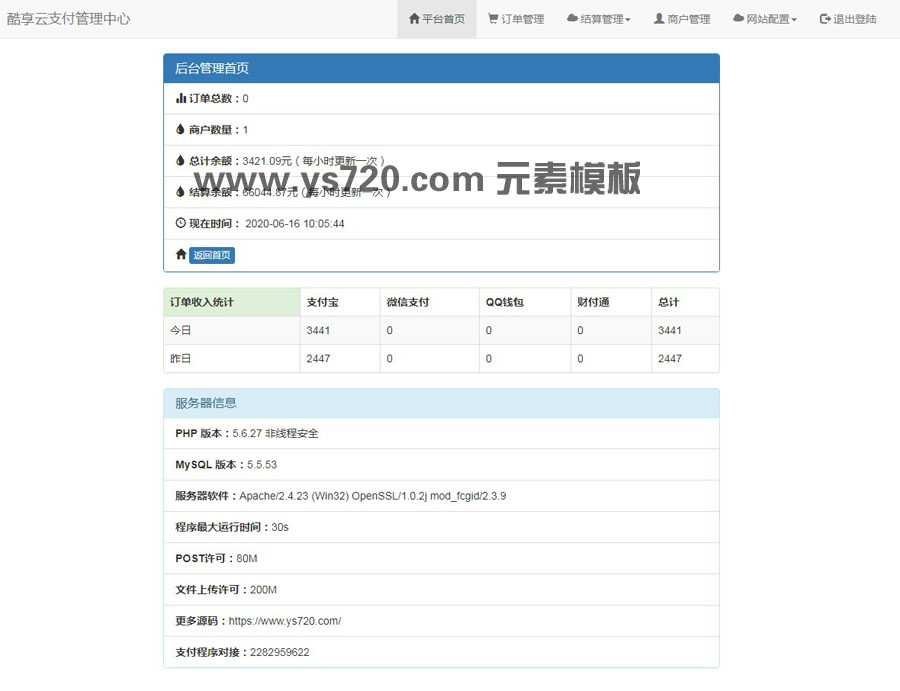Click the 支付程序对接 2282959622 row
The height and width of the screenshot is (691, 900).
pyautogui.click(x=441, y=652)
